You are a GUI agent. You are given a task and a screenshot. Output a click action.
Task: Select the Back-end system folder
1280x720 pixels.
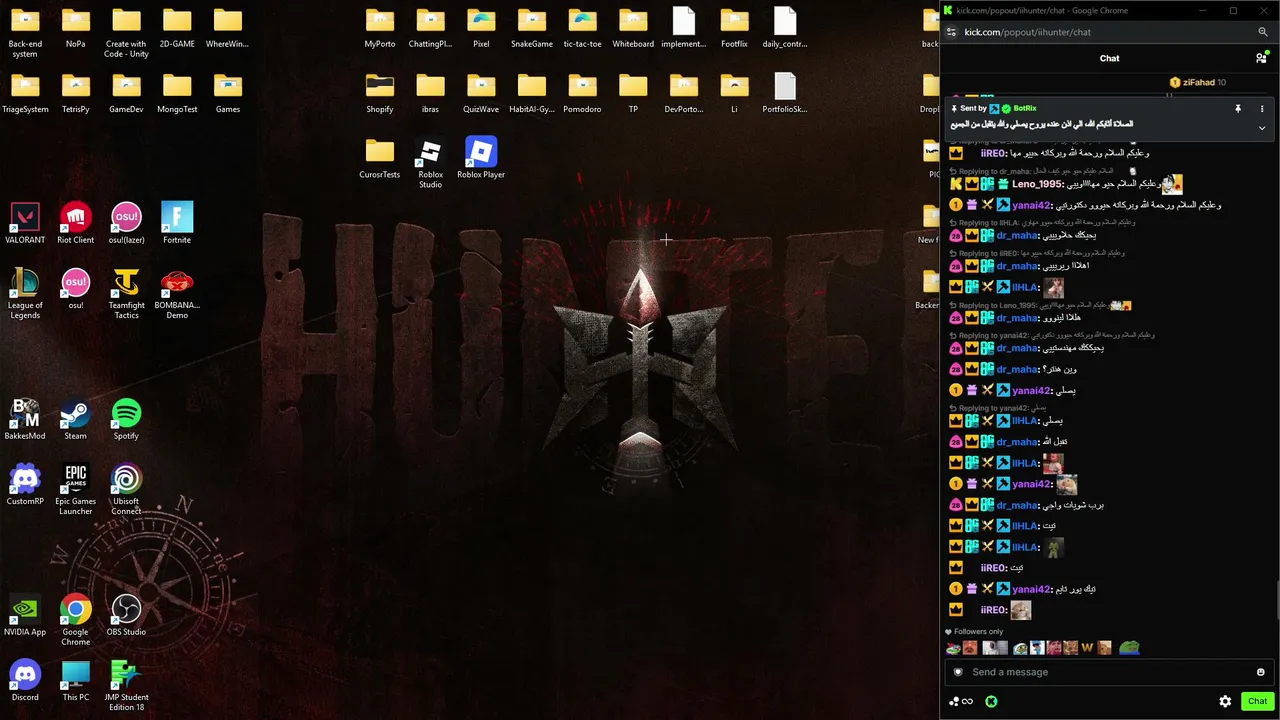25,33
